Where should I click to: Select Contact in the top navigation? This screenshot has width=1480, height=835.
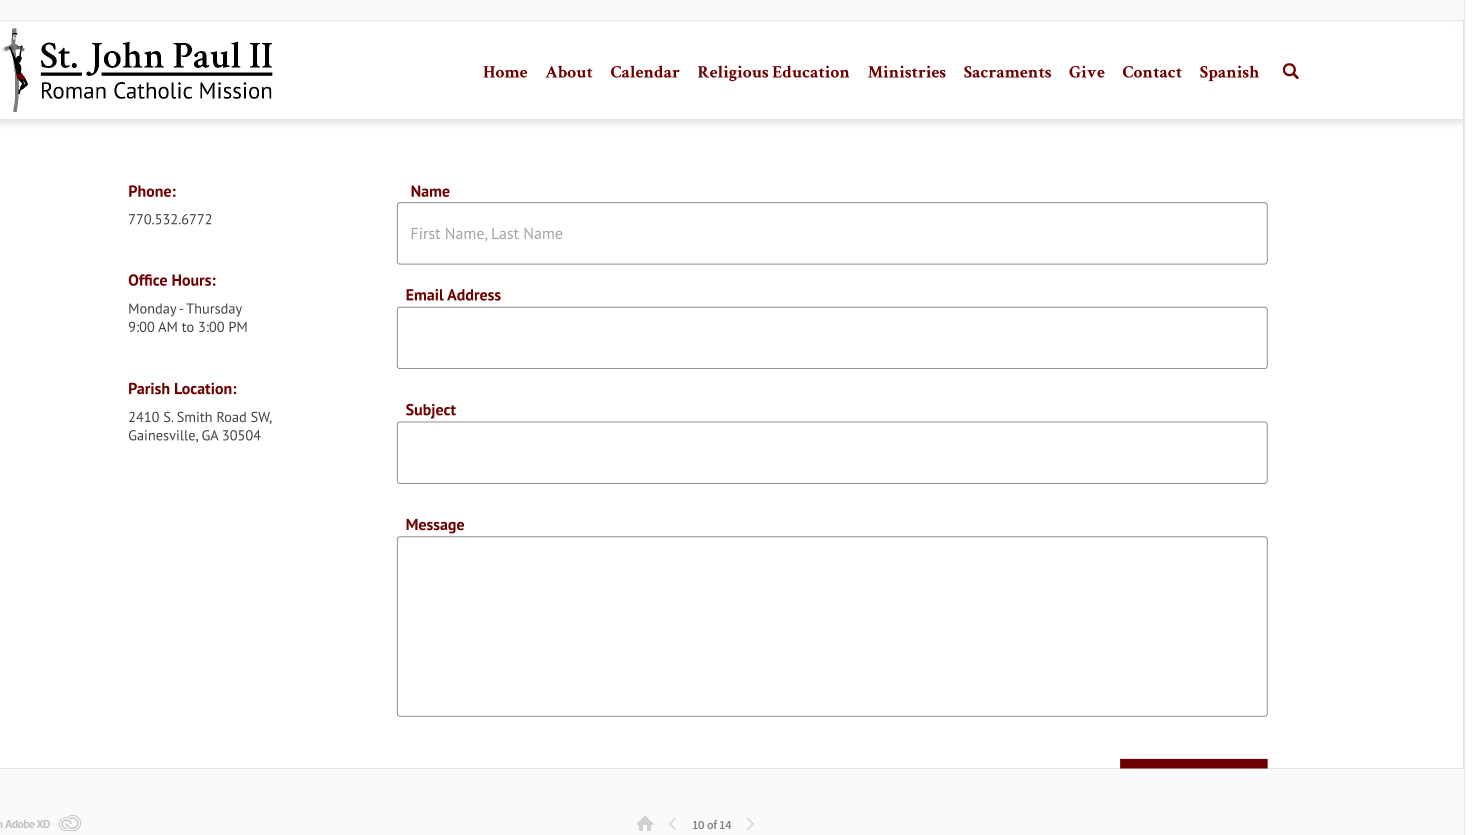[1151, 72]
